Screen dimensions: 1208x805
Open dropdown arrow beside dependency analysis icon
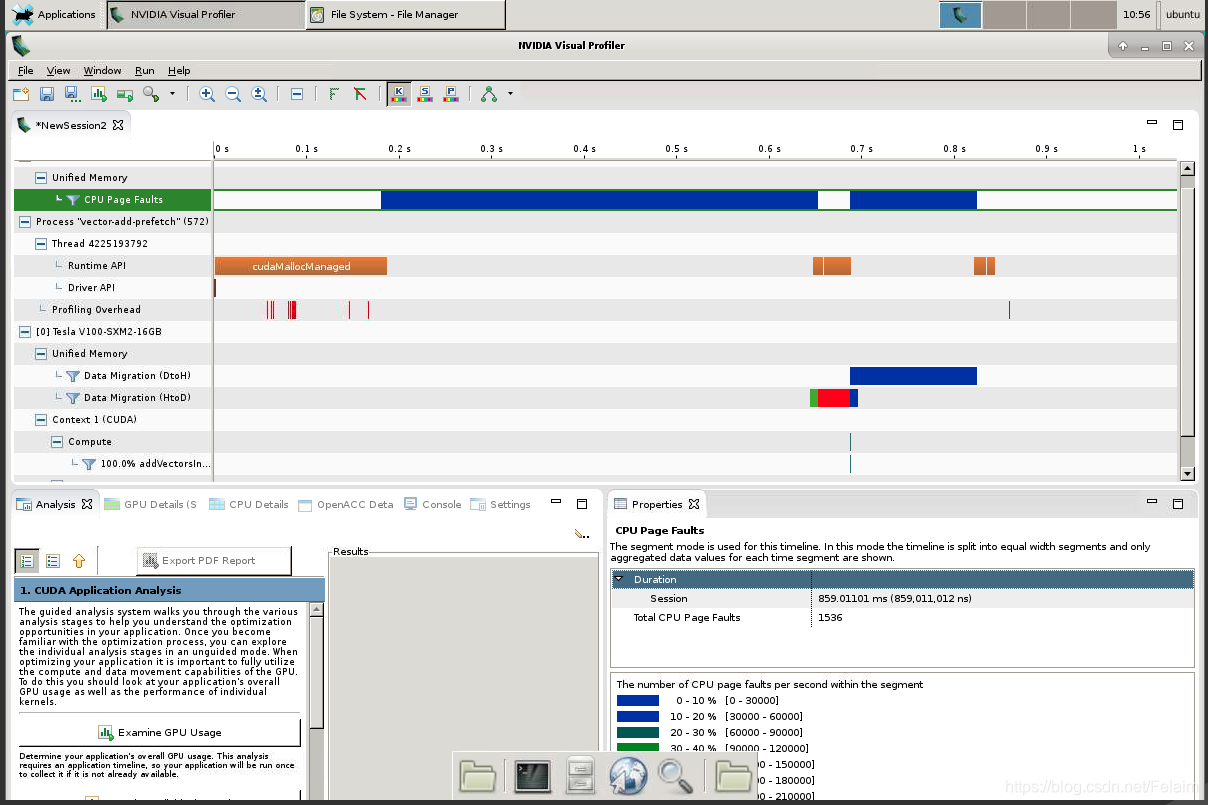click(510, 94)
